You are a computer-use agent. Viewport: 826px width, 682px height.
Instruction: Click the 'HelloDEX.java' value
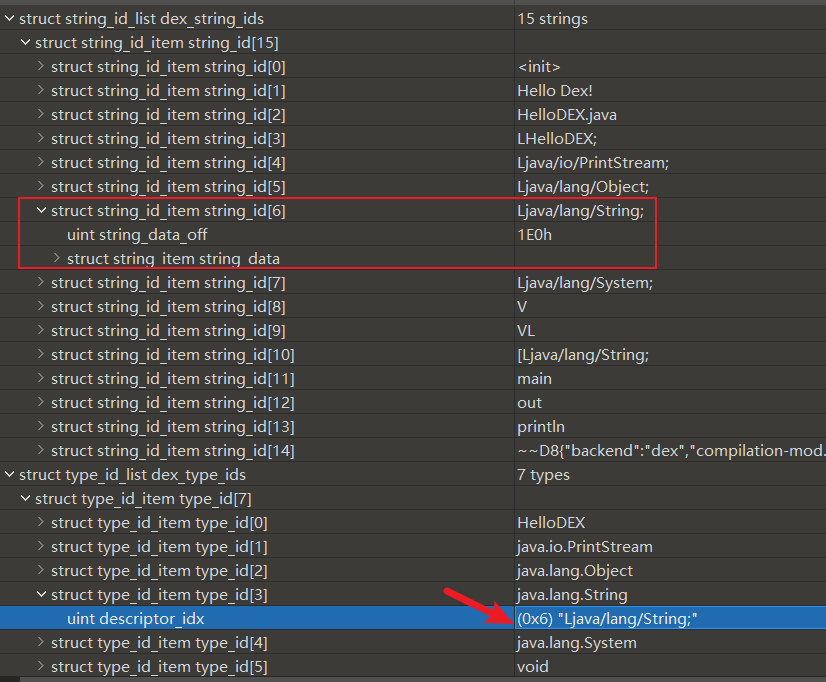(567, 115)
